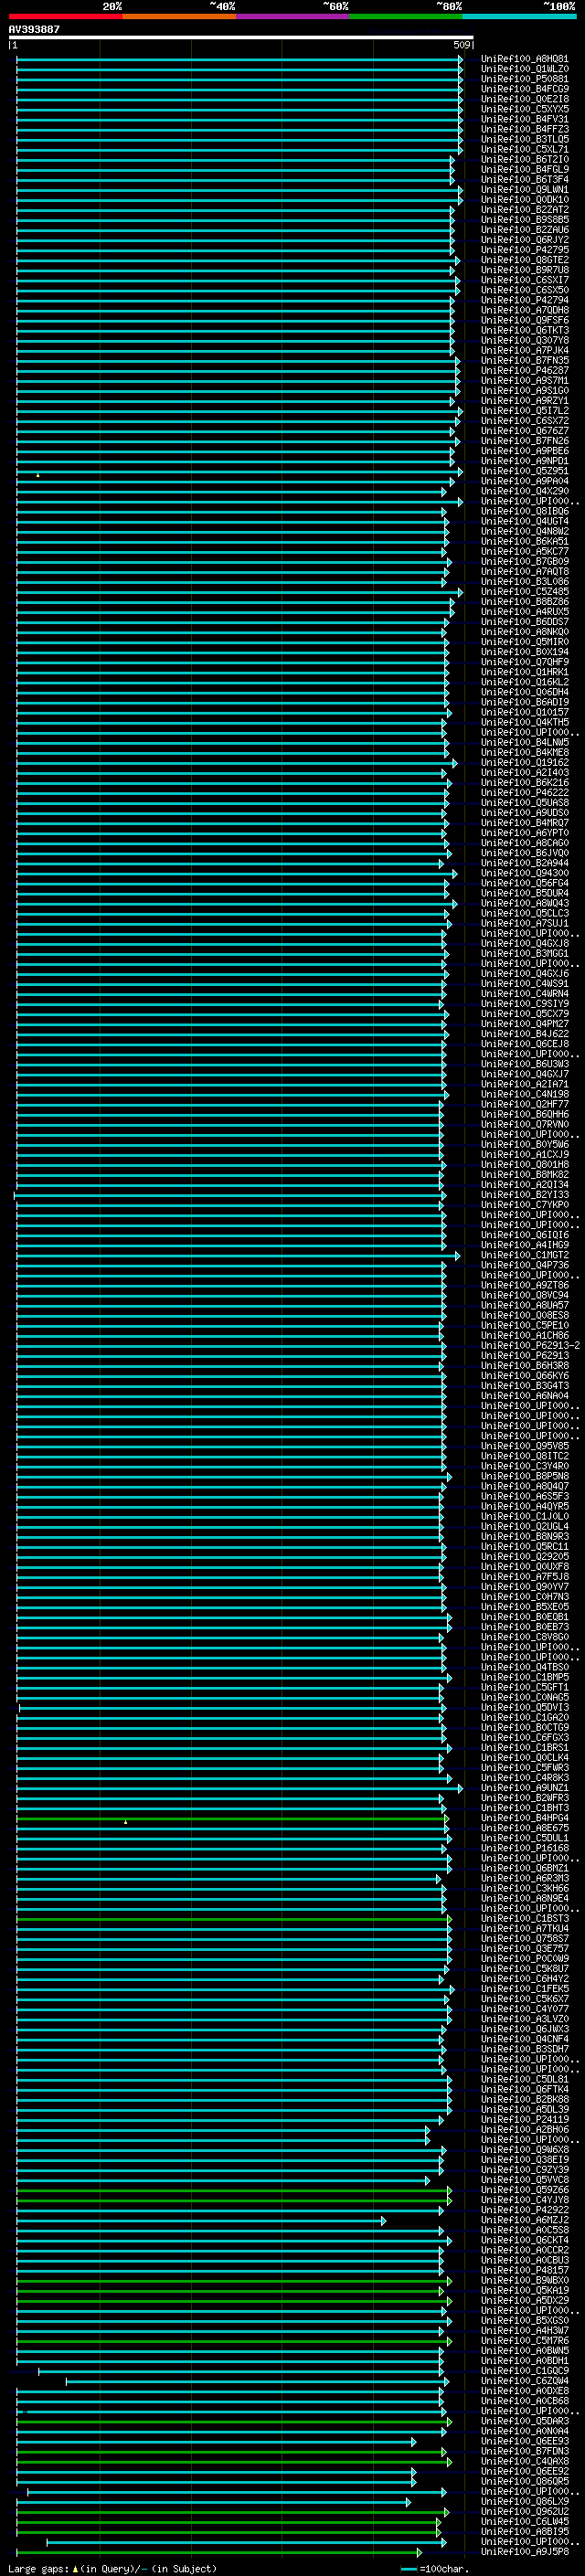The height and width of the screenshot is (2576, 585).
Task: Click the UniRef100_A3LVZ0 label
Action: tap(524, 2019)
